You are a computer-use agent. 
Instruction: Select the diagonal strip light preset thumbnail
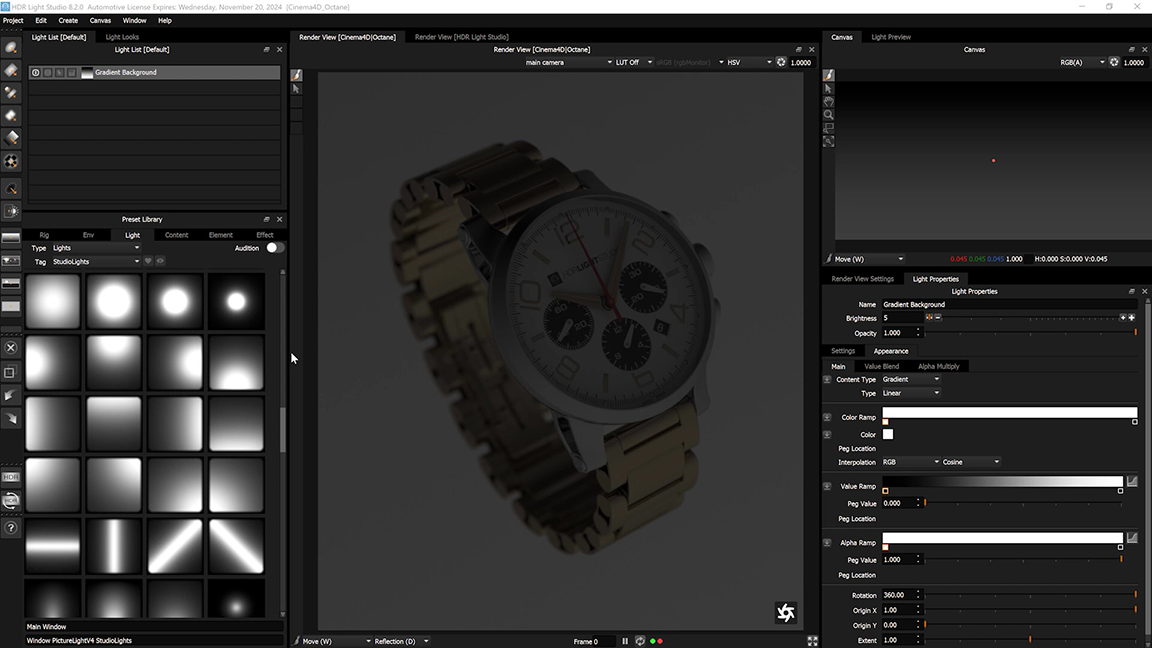[x=175, y=546]
